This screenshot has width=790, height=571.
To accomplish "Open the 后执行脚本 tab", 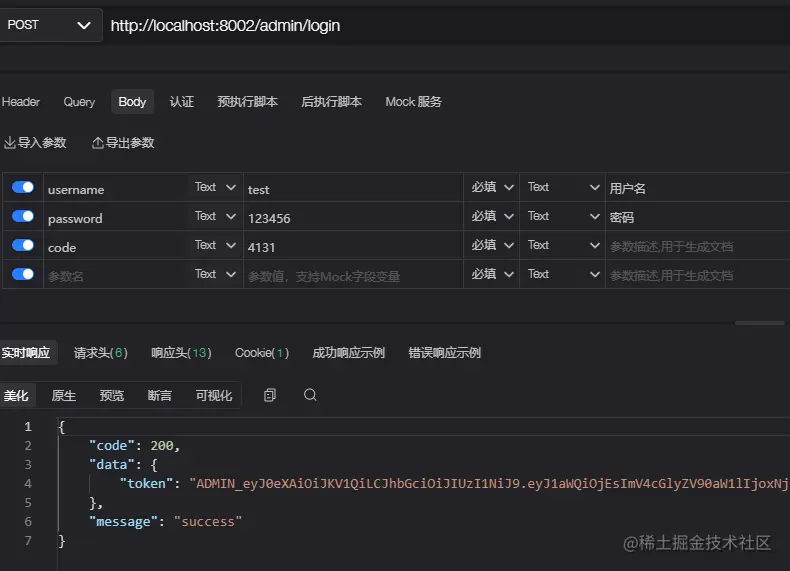I will tap(332, 102).
